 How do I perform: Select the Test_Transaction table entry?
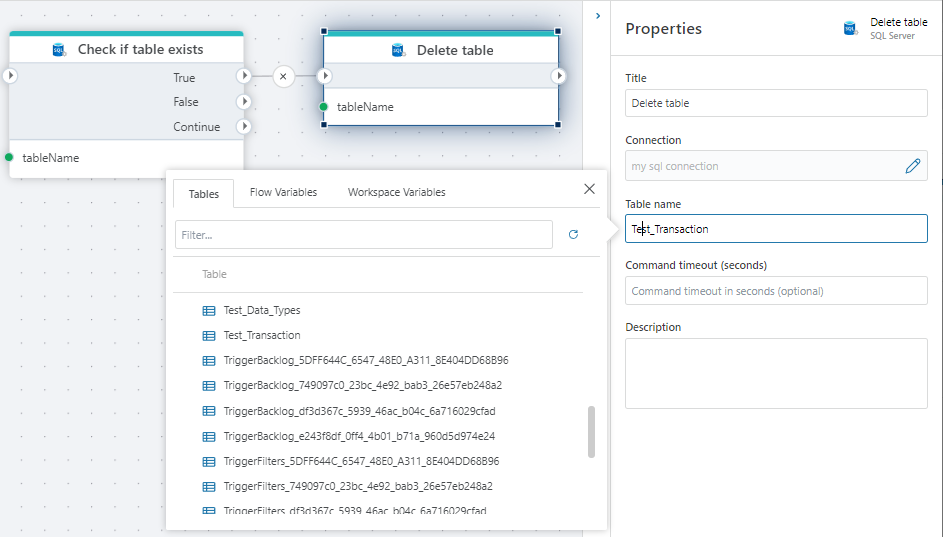(x=261, y=336)
